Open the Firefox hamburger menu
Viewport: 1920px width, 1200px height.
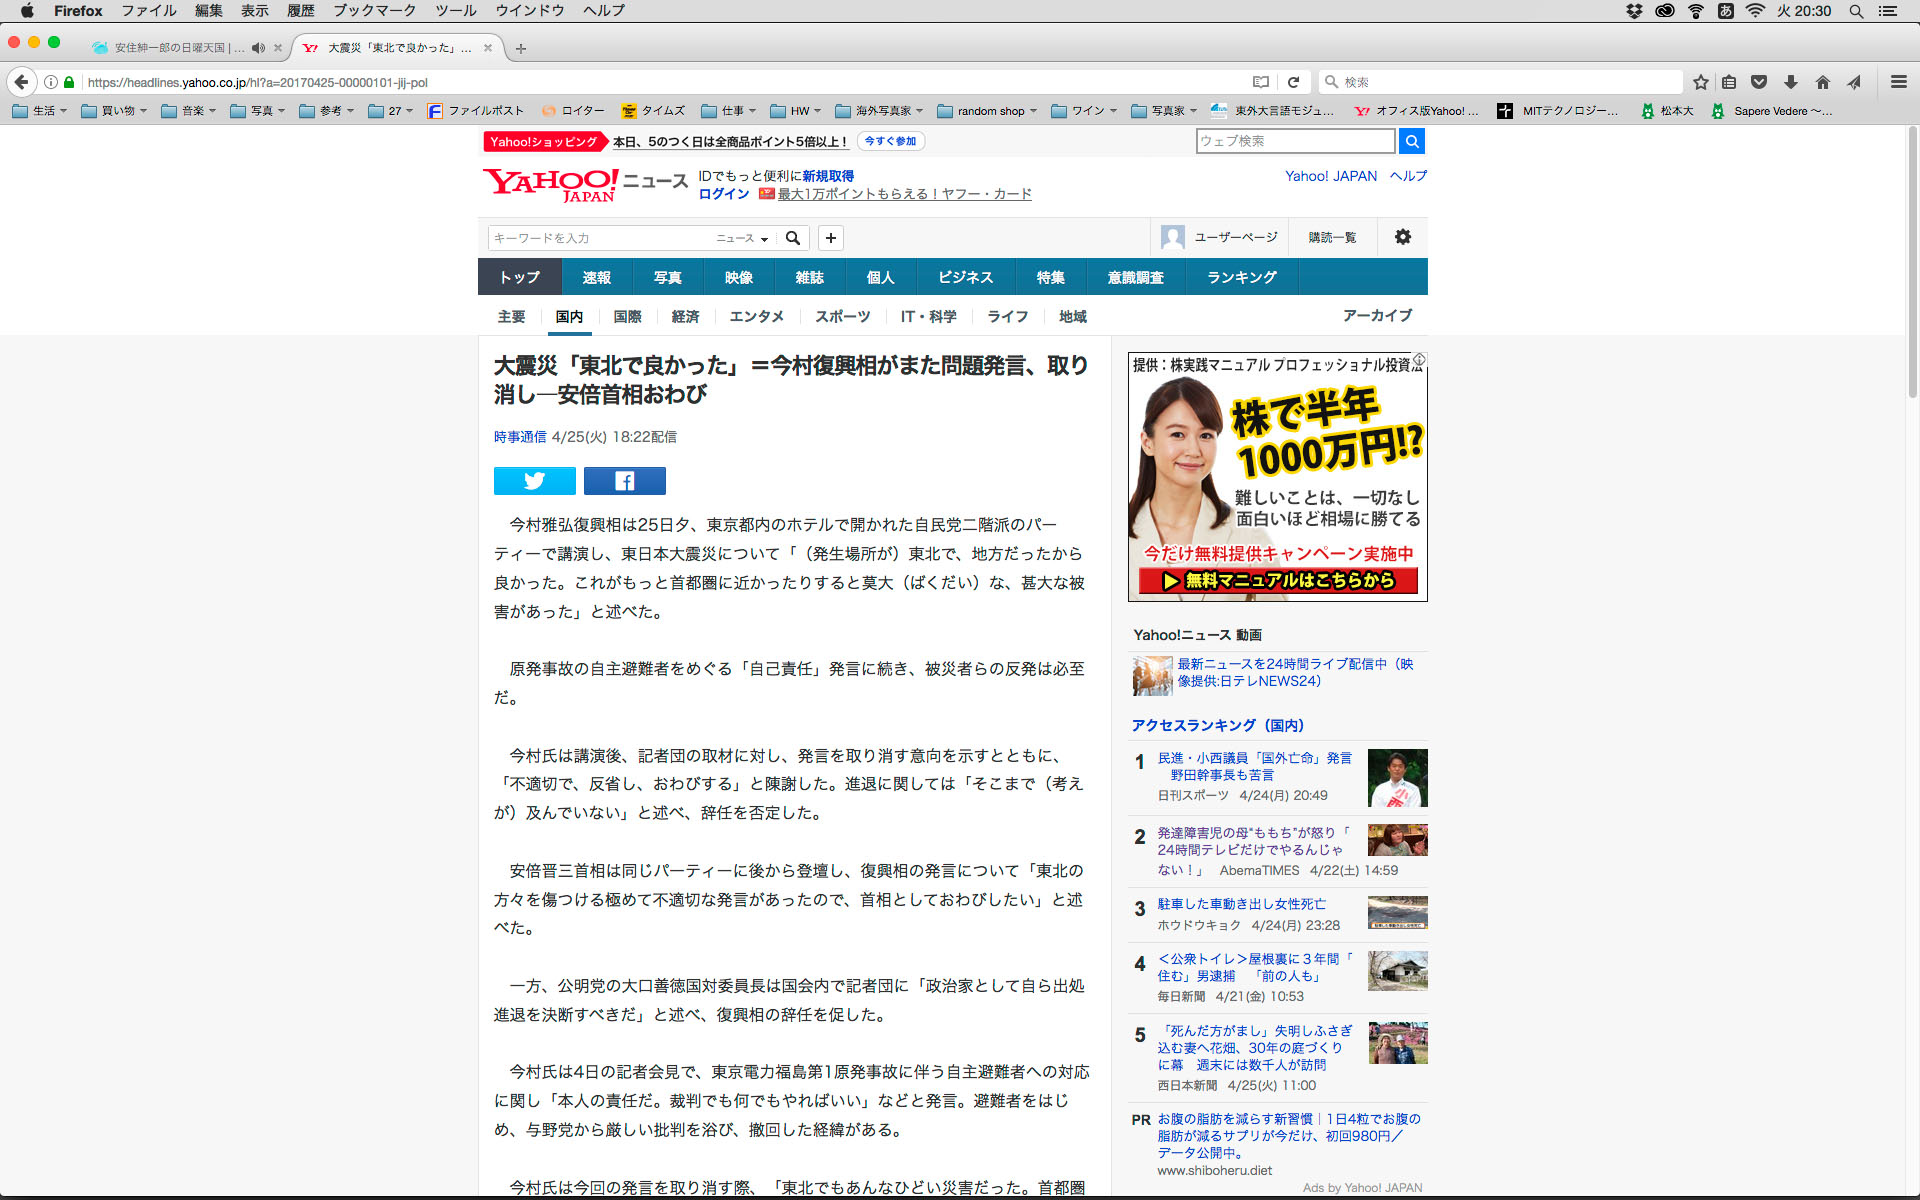(x=1898, y=82)
